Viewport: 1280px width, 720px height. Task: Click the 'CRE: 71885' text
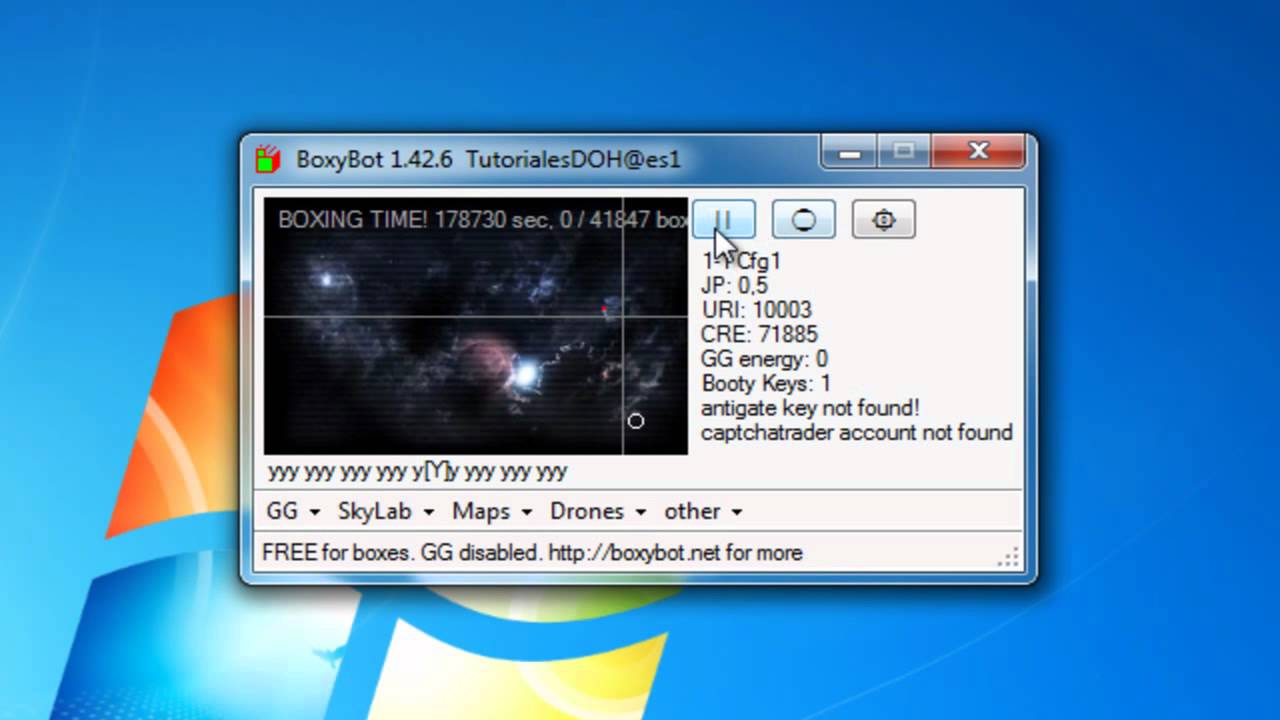tap(759, 334)
